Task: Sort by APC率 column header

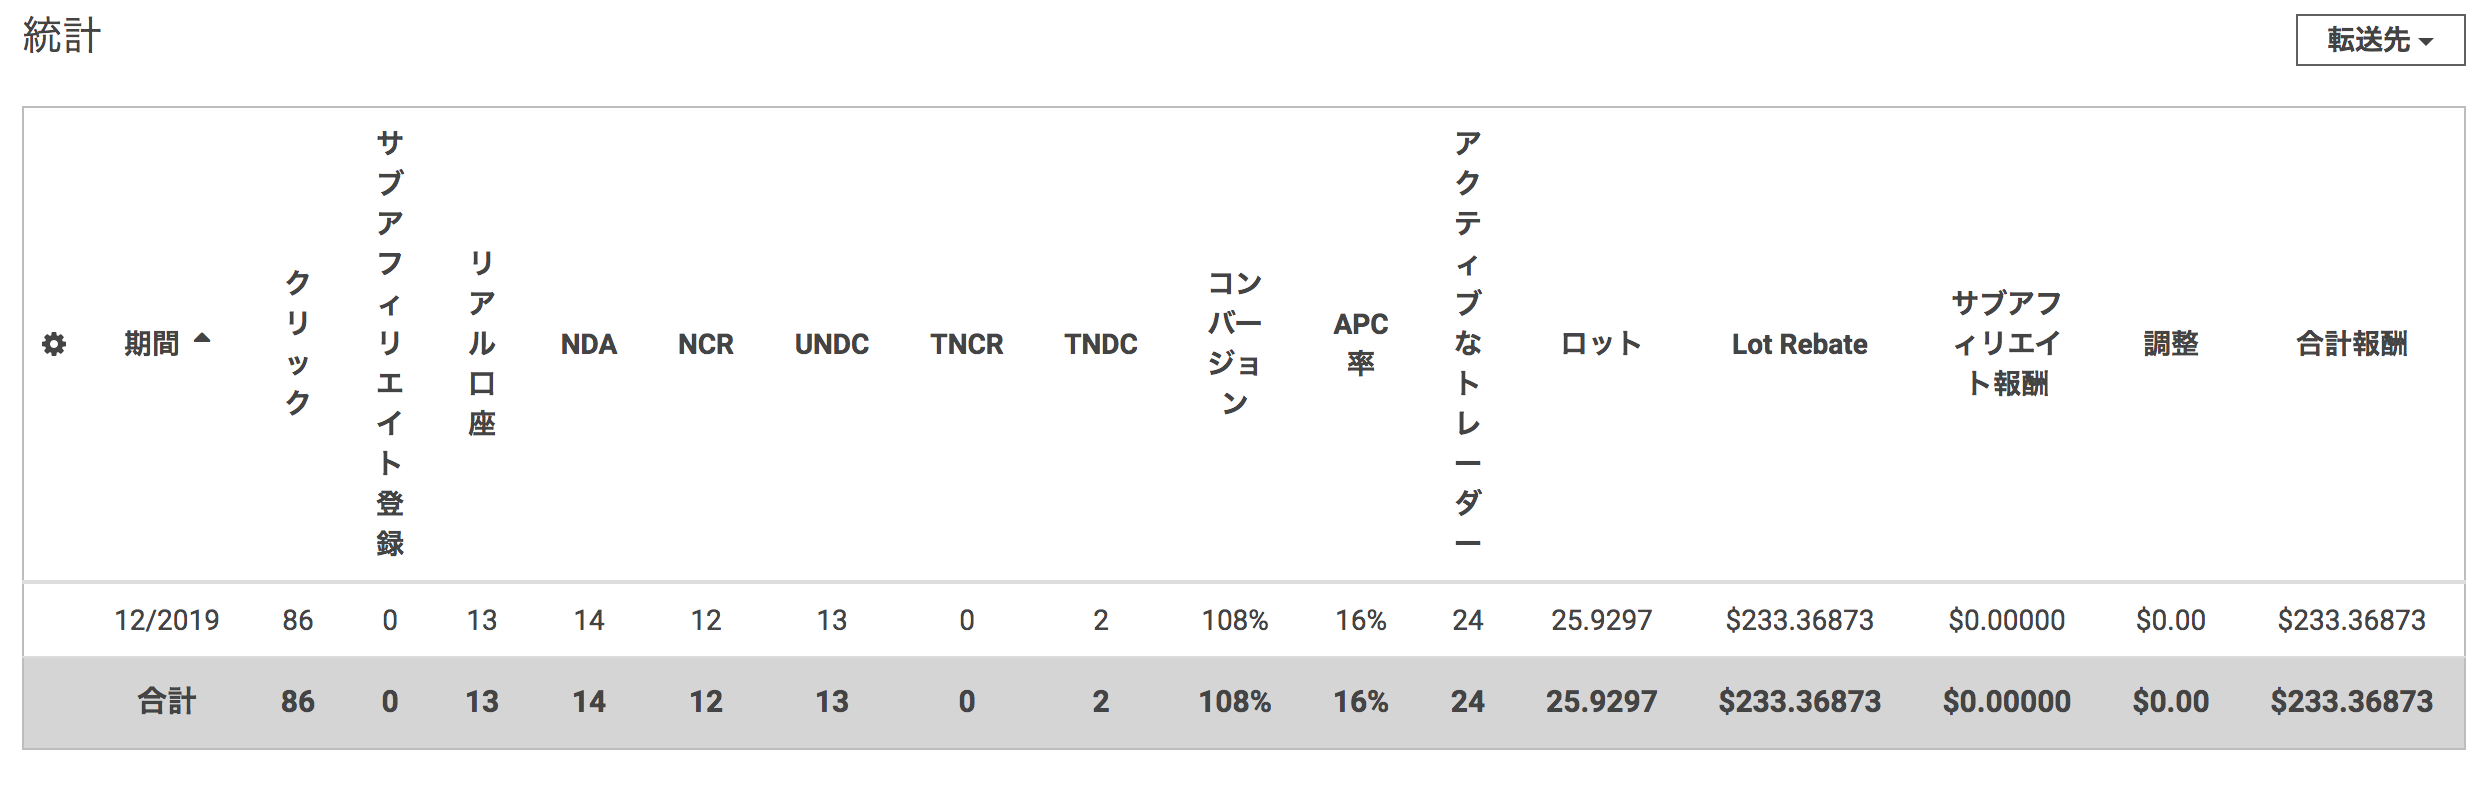Action: (1360, 343)
